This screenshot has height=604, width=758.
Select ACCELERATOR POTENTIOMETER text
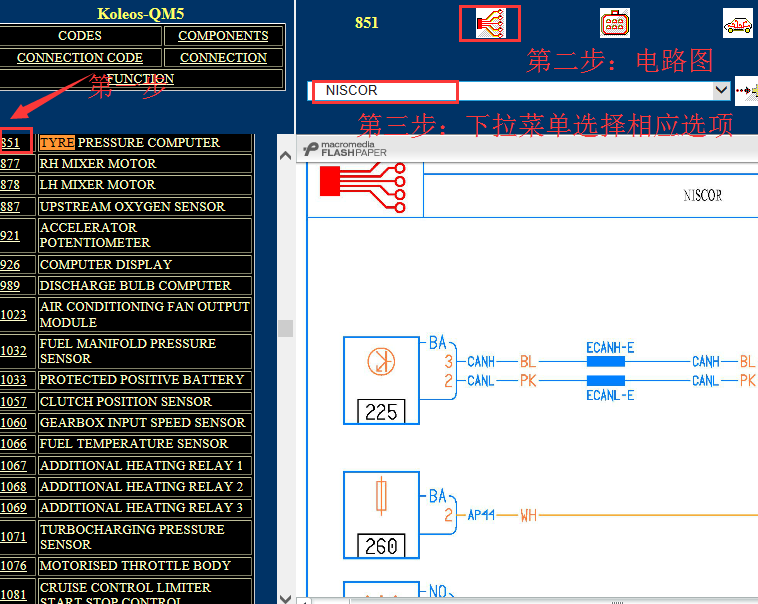[95, 235]
